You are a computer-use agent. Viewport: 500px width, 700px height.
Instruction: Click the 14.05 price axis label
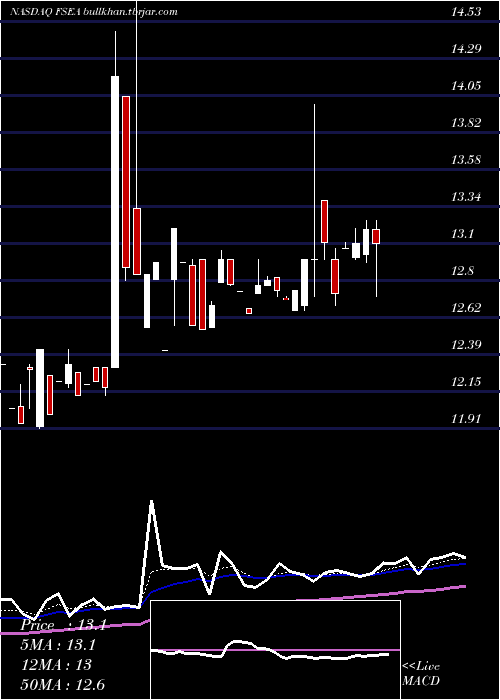[x=466, y=86]
